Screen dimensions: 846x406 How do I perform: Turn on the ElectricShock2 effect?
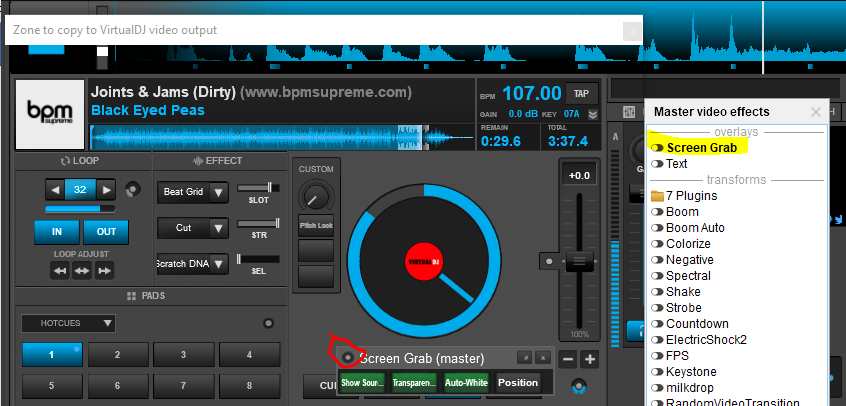point(657,340)
